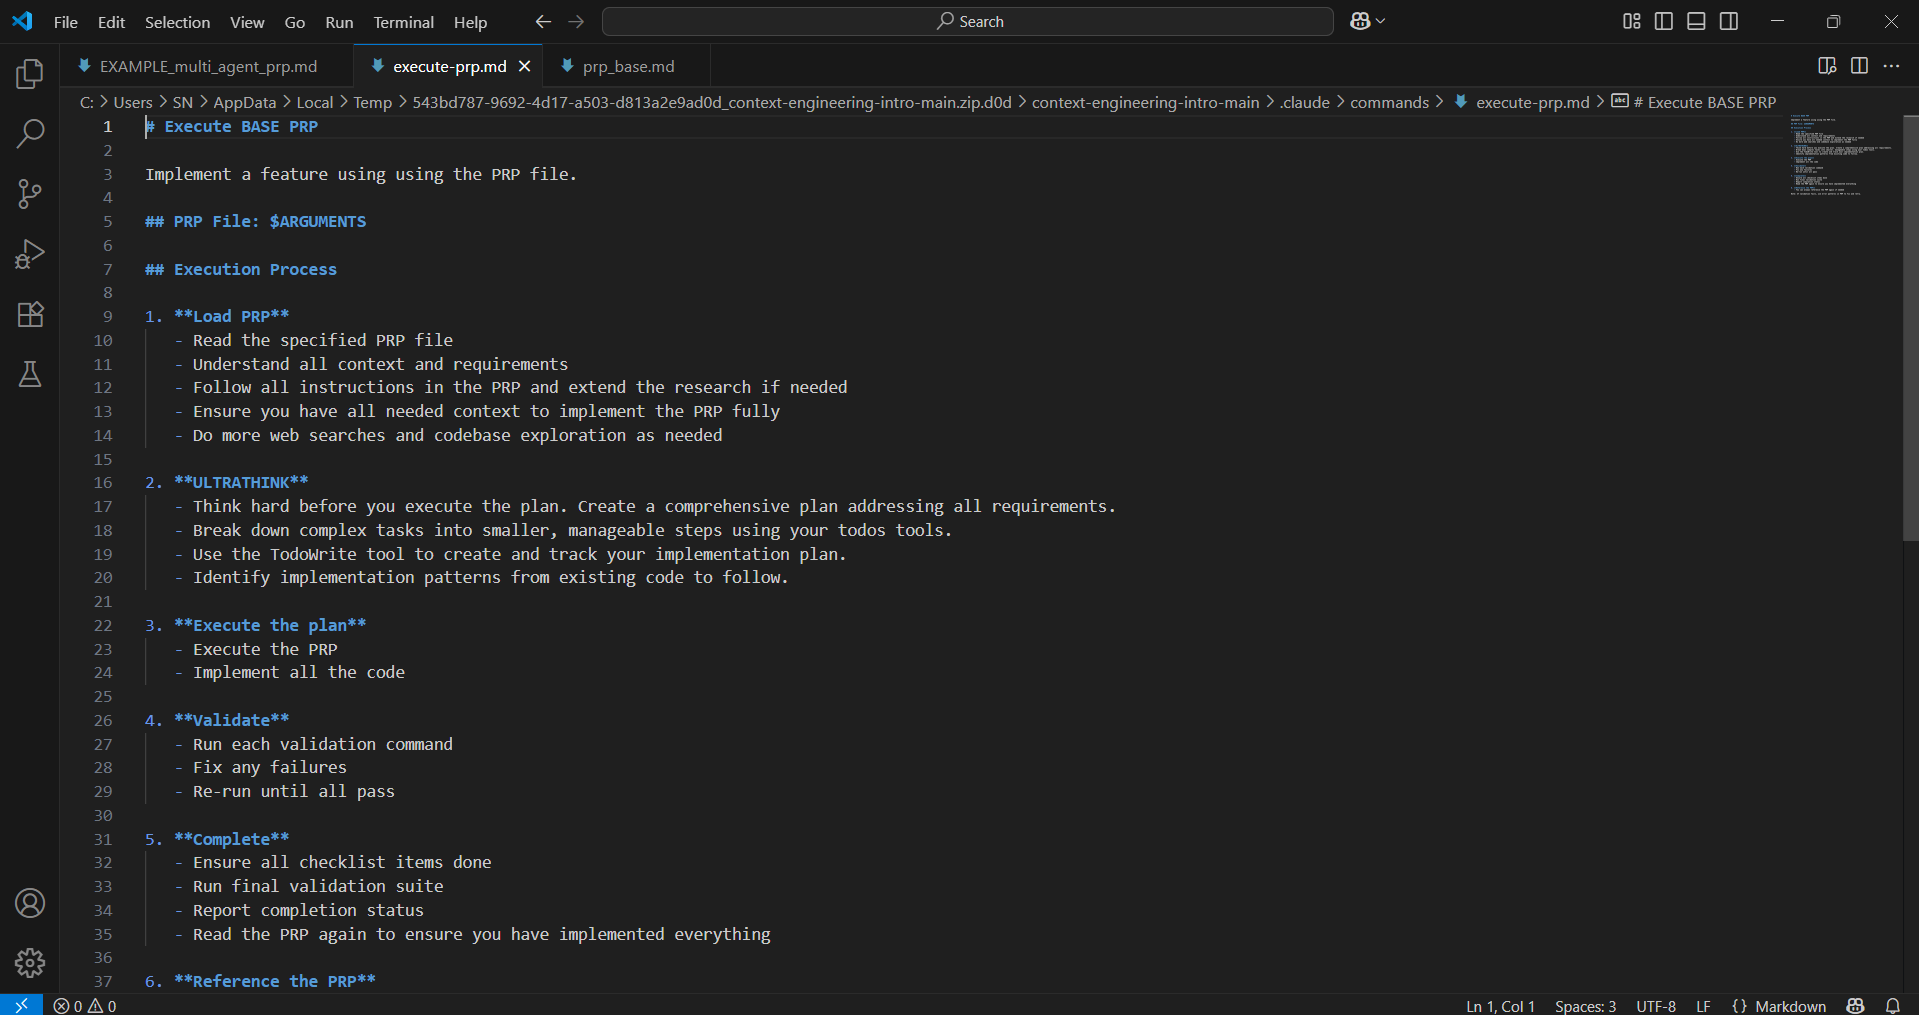Image resolution: width=1919 pixels, height=1015 pixels.
Task: Expand the Temp breadcrumb segment
Action: 372,102
